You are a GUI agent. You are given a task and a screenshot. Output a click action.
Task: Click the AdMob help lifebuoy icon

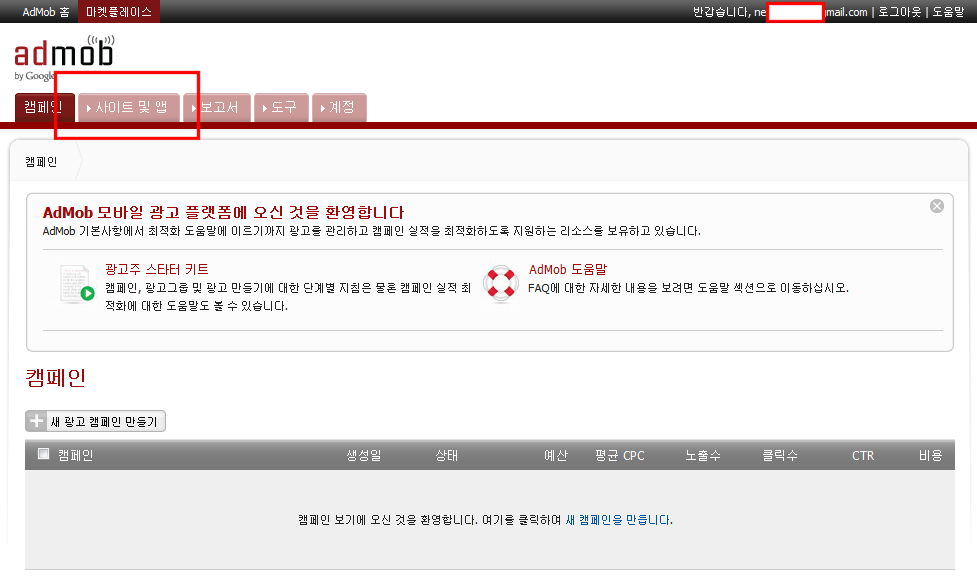[x=500, y=283]
